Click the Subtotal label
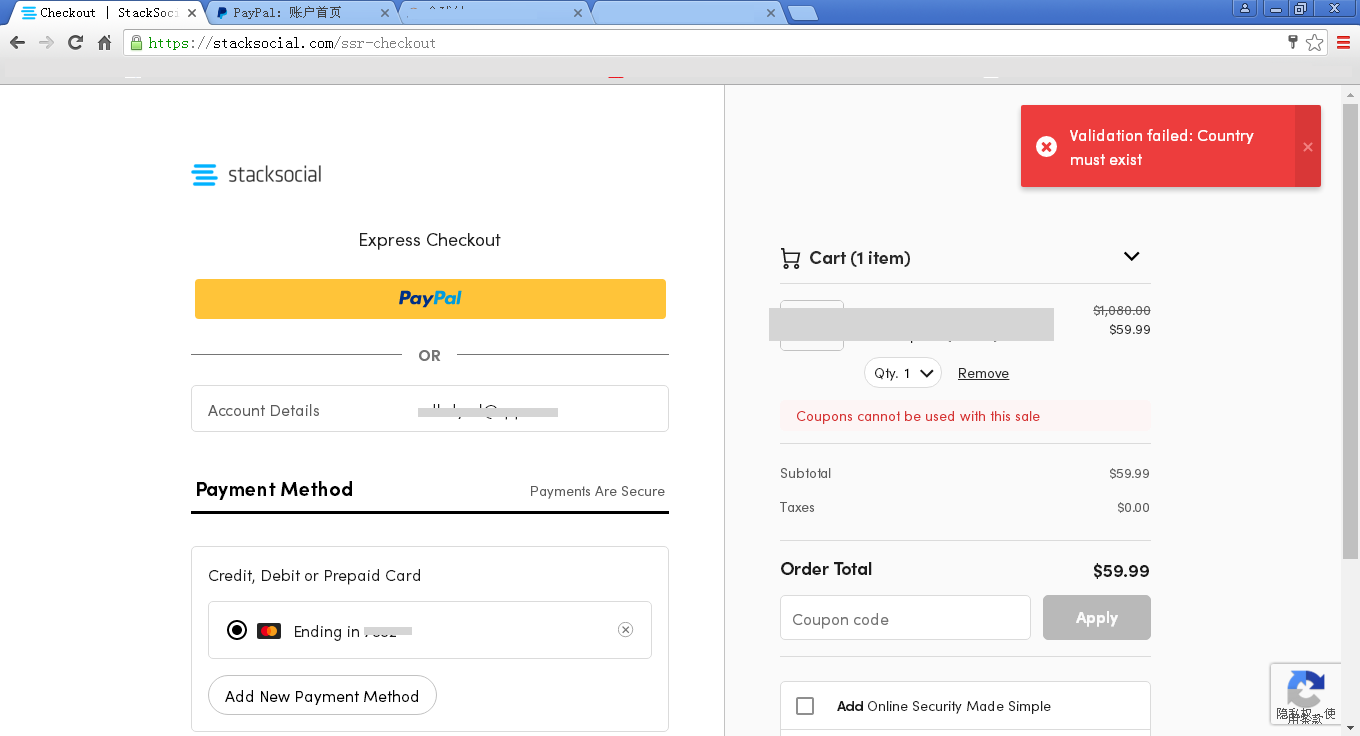Viewport: 1360px width, 736px height. coord(805,473)
